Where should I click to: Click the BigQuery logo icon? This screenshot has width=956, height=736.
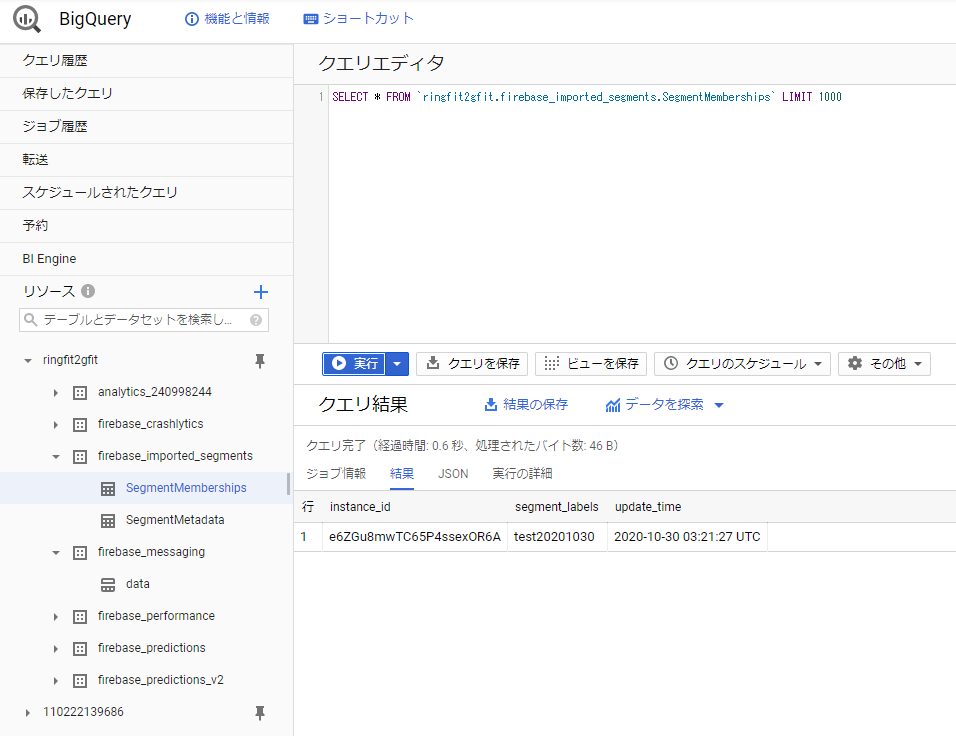pyautogui.click(x=27, y=19)
